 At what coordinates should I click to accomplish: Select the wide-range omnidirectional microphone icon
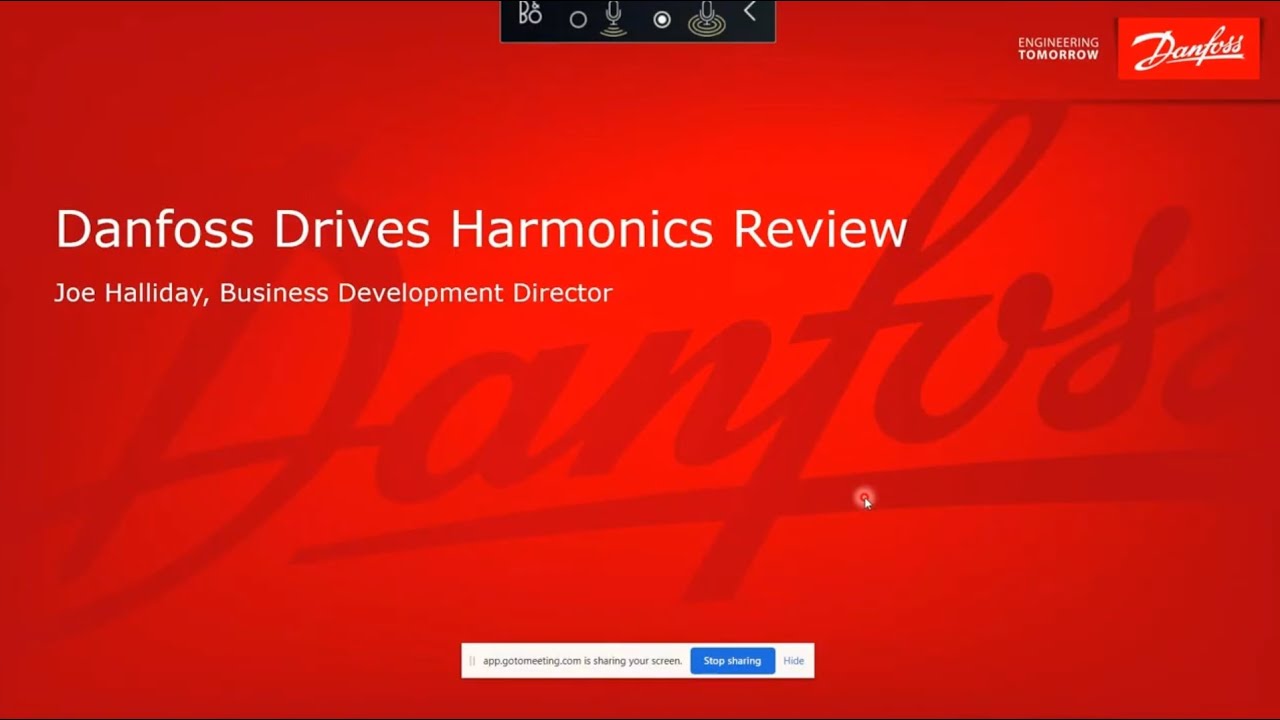(x=705, y=18)
